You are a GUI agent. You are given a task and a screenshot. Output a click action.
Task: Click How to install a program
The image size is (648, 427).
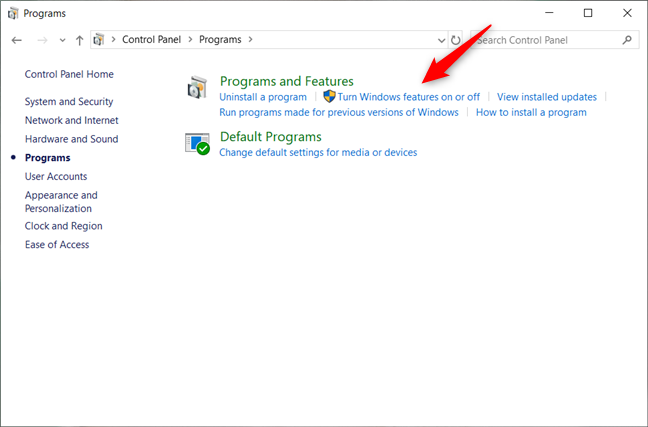pyautogui.click(x=531, y=112)
